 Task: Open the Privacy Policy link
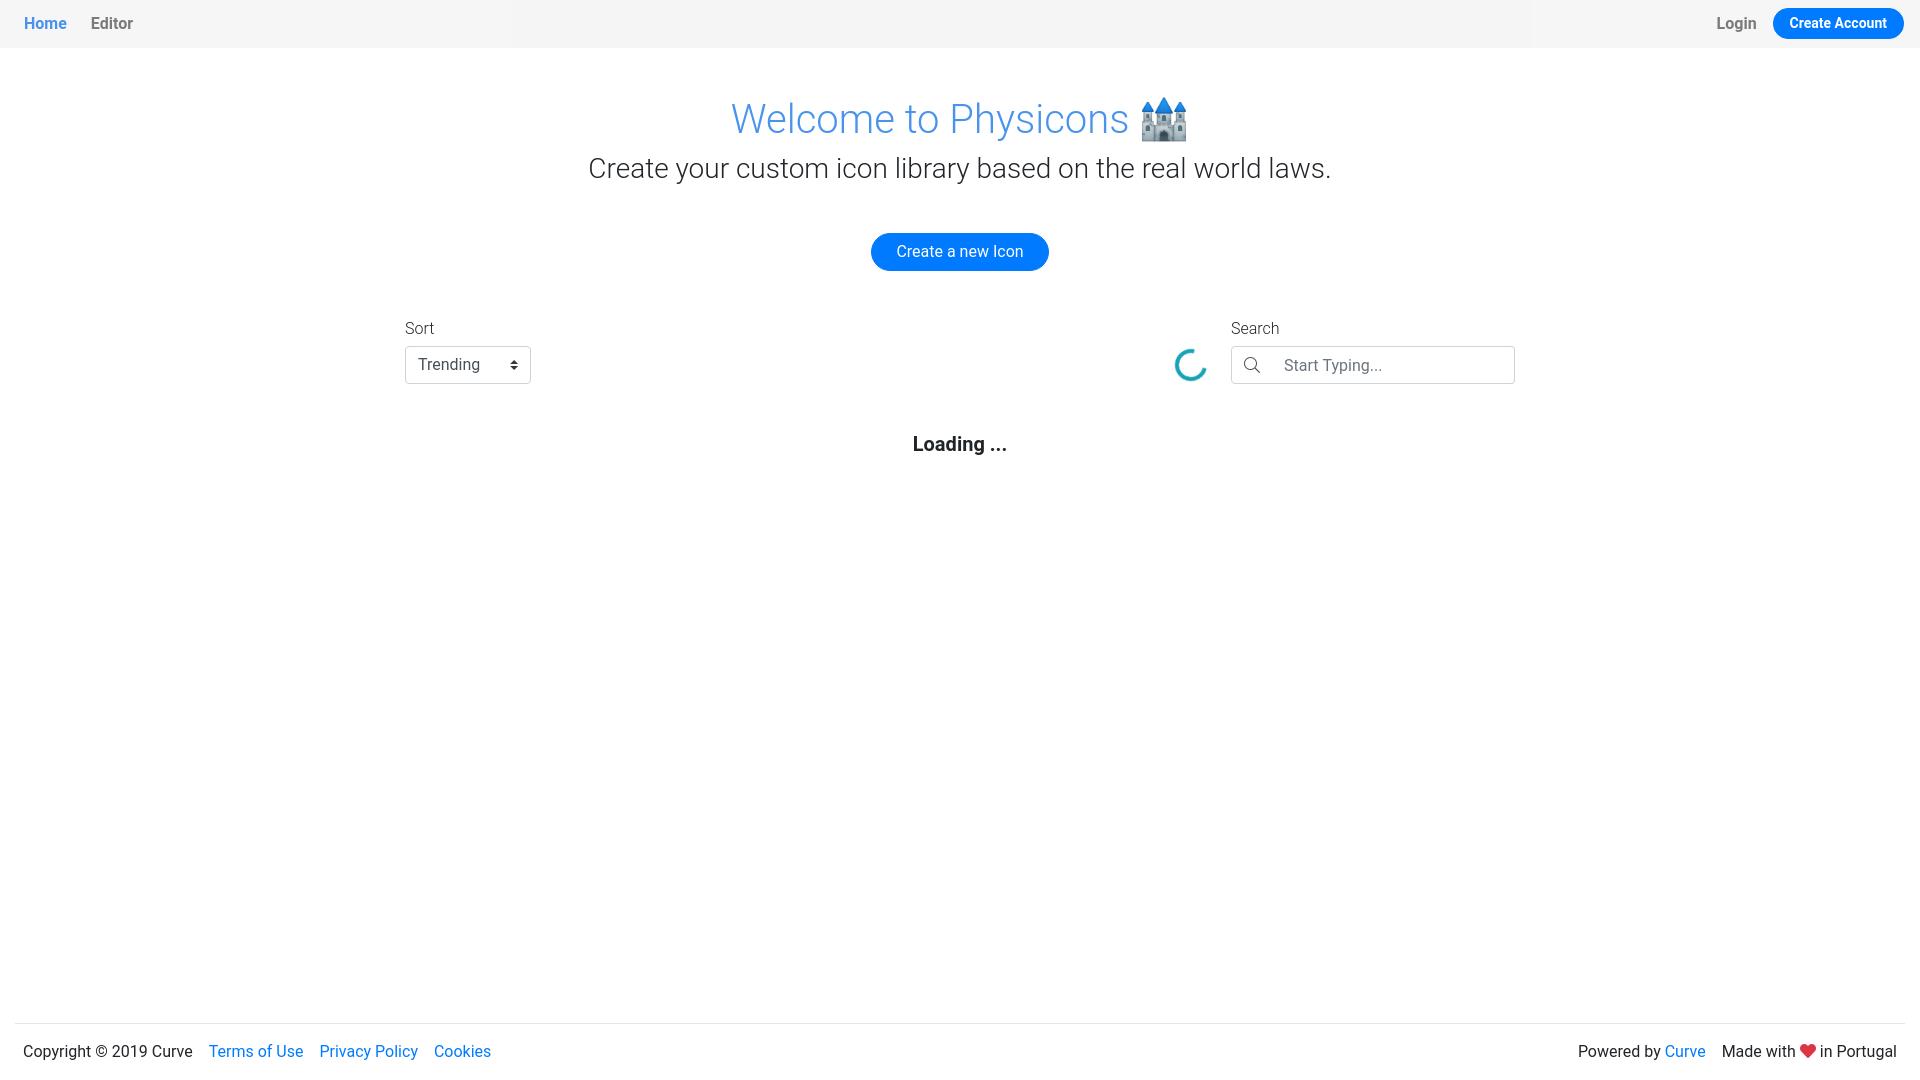[368, 1051]
